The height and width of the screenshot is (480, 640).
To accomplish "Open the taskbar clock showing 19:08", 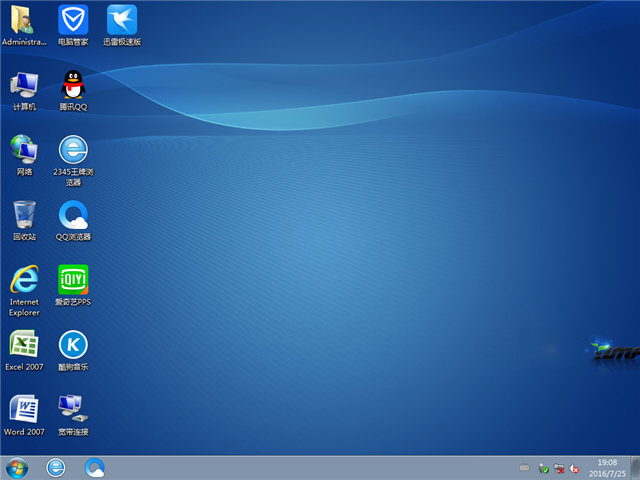I will point(608,467).
